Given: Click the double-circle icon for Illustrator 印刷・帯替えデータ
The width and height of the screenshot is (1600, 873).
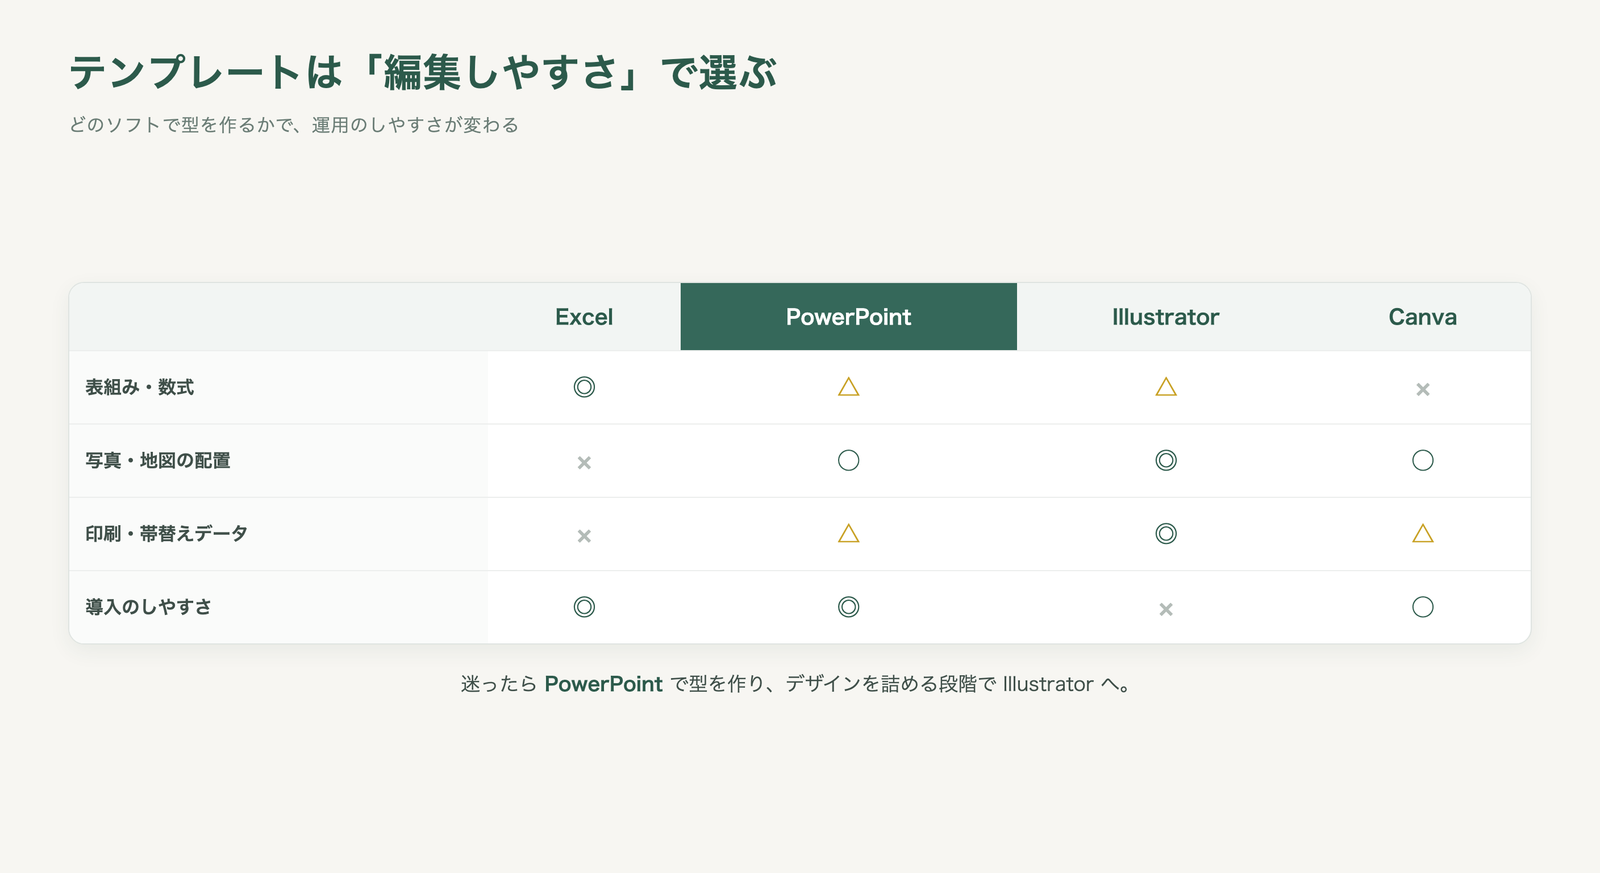Looking at the screenshot, I should click(x=1166, y=533).
